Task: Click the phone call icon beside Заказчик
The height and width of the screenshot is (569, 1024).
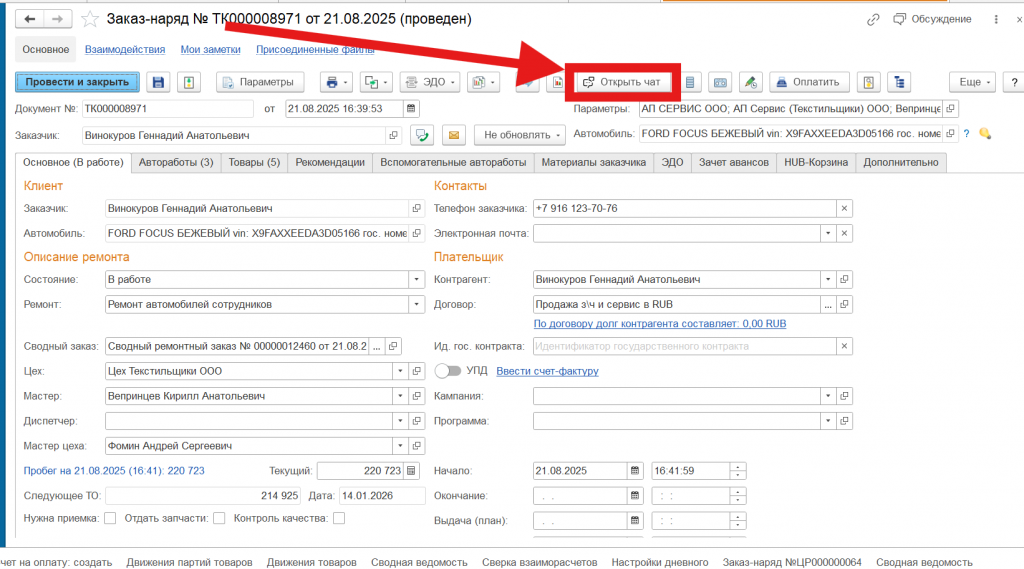Action: click(422, 134)
